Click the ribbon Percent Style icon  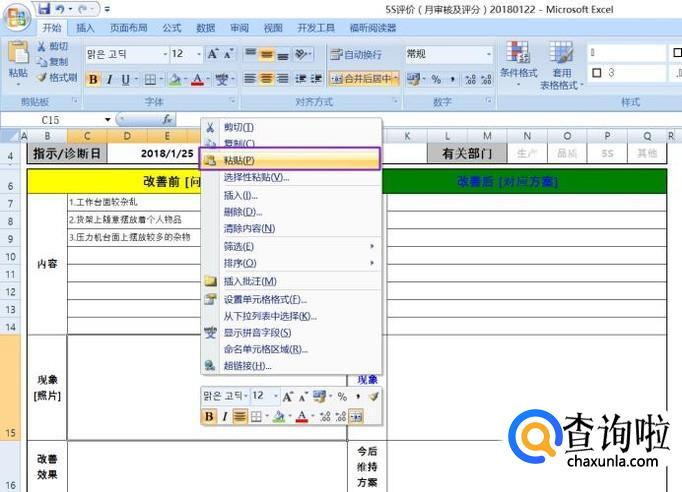[436, 79]
